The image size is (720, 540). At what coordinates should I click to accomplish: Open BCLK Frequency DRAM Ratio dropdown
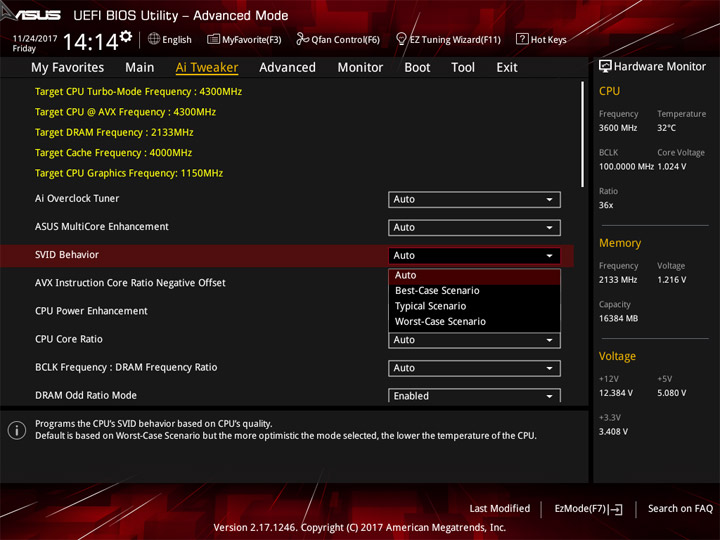(474, 368)
